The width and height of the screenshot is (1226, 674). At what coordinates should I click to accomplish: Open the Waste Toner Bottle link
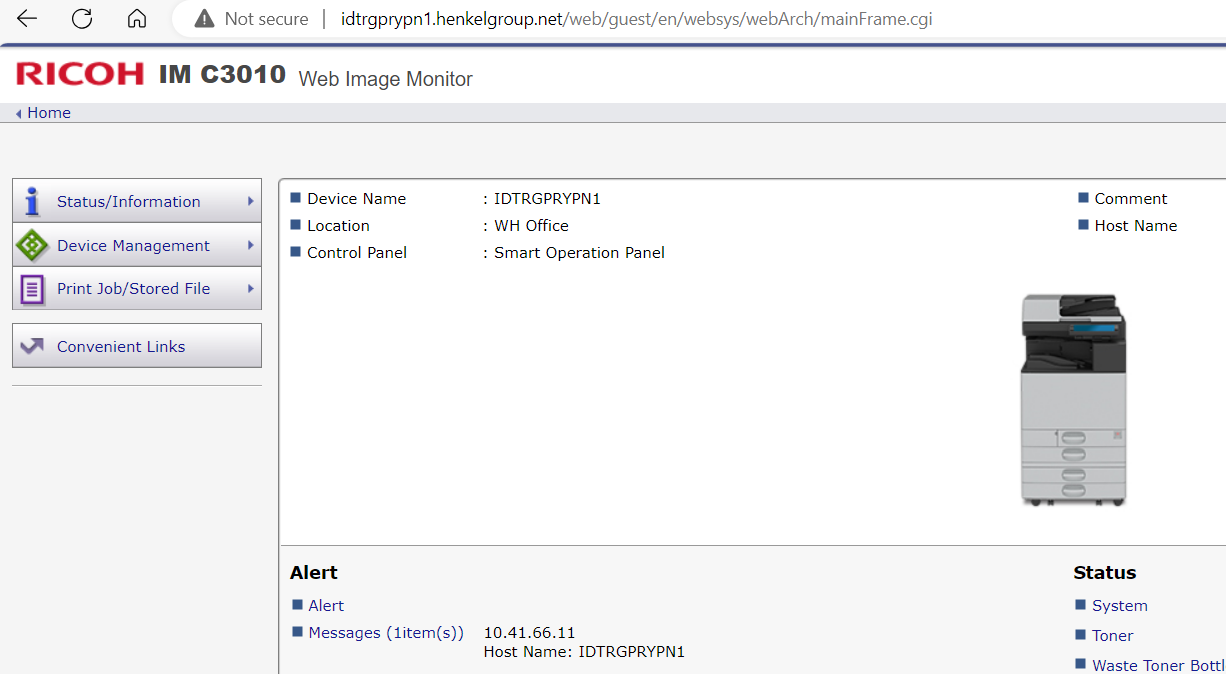(x=1158, y=665)
